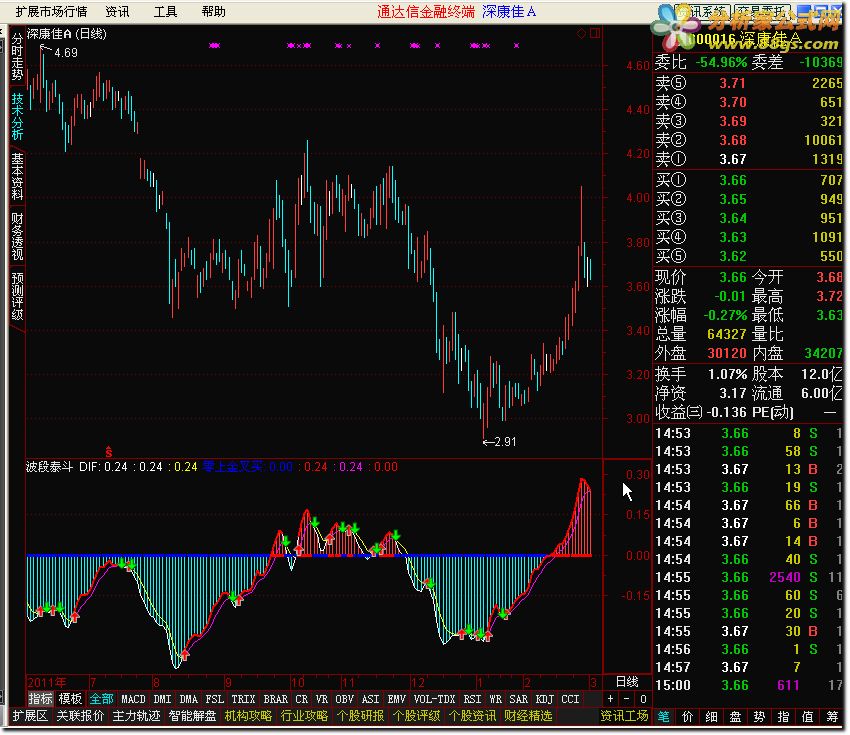This screenshot has height=735, width=850.
Task: Switch indicator to TRIX
Action: click(243, 699)
